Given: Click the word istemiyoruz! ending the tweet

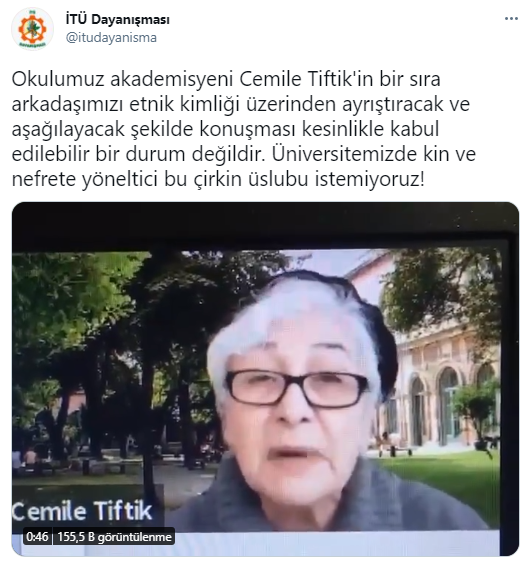Looking at the screenshot, I should 369,180.
